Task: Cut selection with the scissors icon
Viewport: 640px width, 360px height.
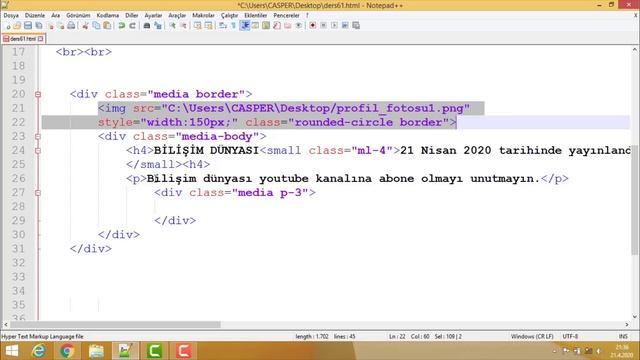Action: 85,26
